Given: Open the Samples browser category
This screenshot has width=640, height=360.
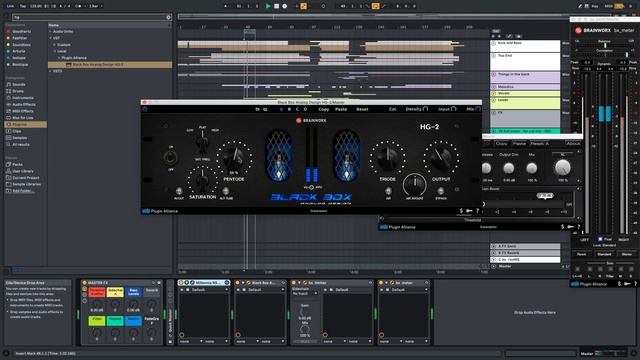Looking at the screenshot, I should pos(20,138).
